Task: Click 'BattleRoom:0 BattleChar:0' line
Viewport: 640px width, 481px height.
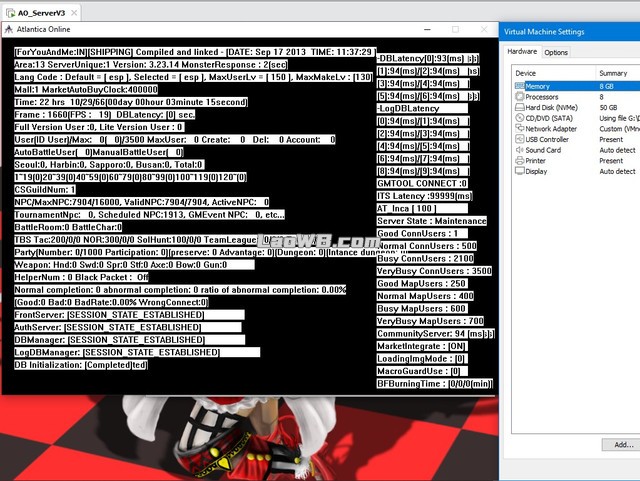Action: coord(68,227)
